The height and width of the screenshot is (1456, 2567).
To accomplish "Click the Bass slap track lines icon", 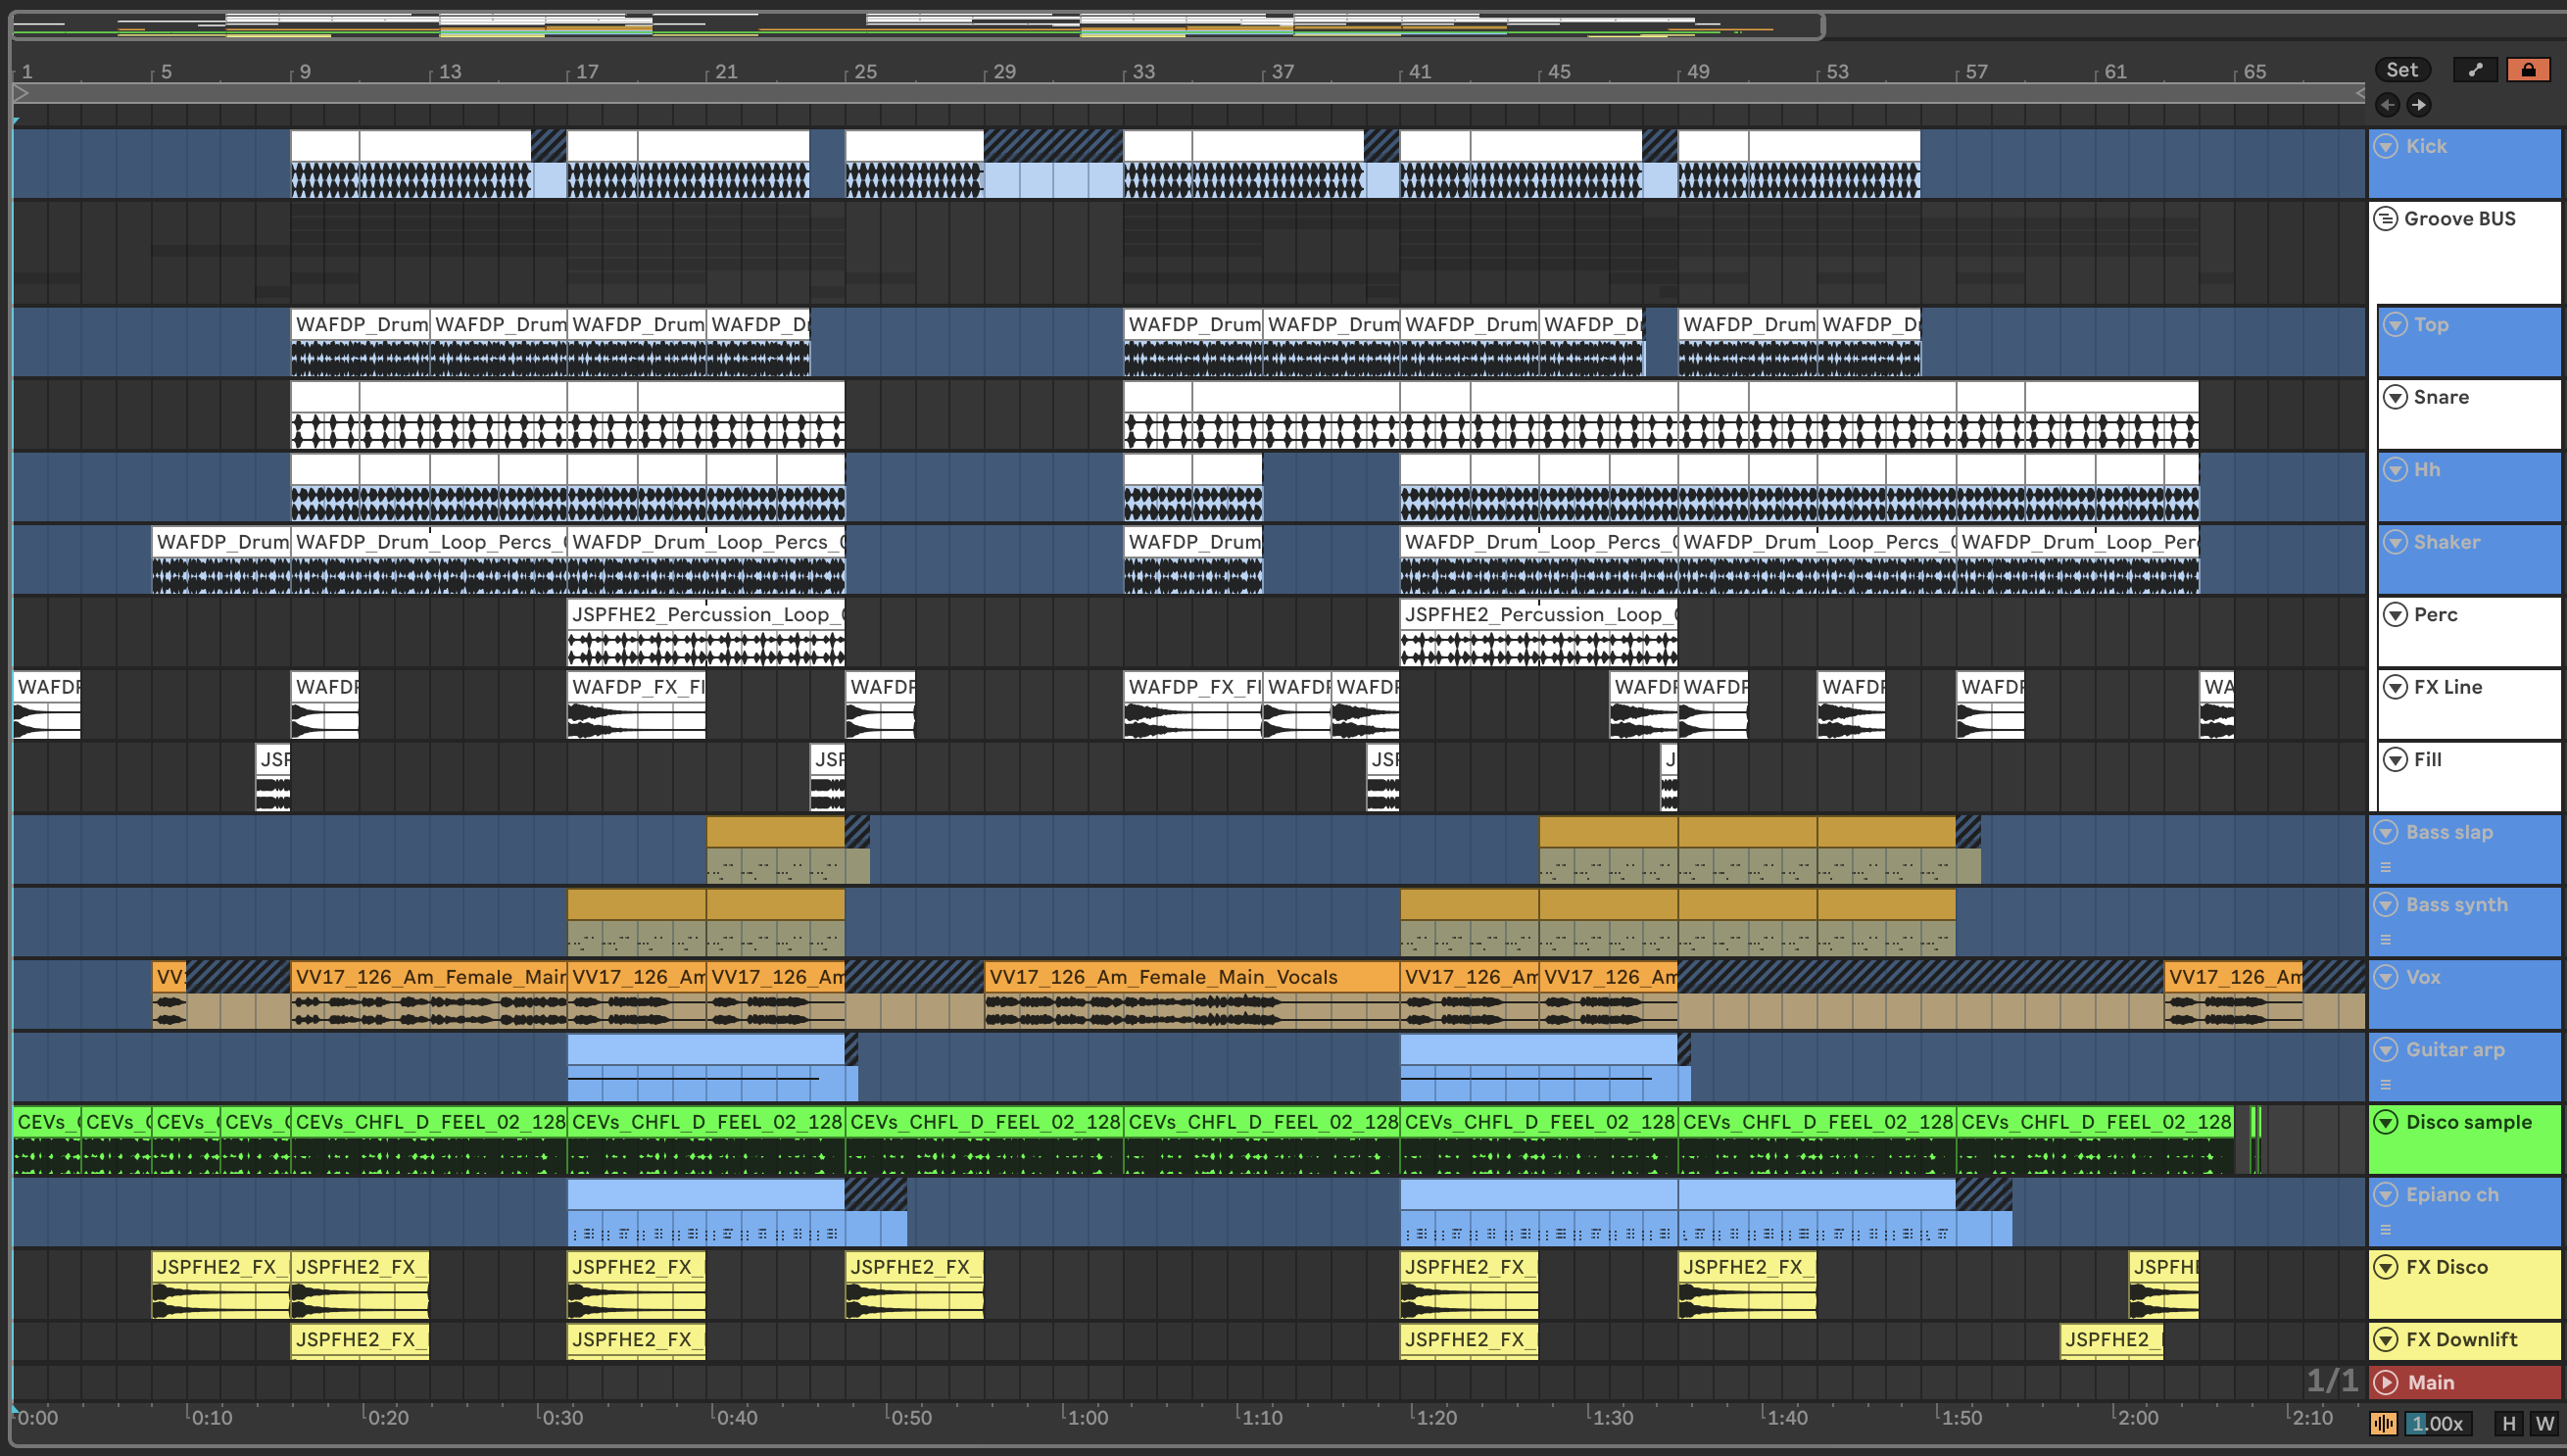I will point(2386,867).
